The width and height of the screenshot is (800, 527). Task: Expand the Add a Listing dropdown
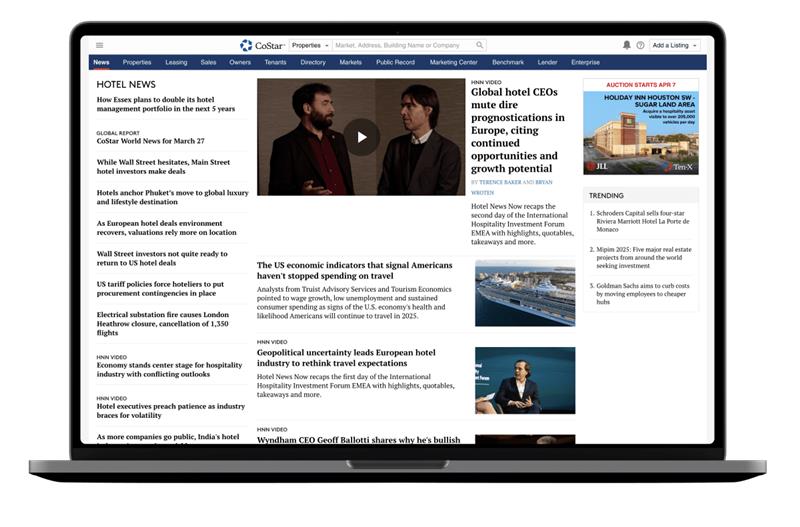(675, 45)
